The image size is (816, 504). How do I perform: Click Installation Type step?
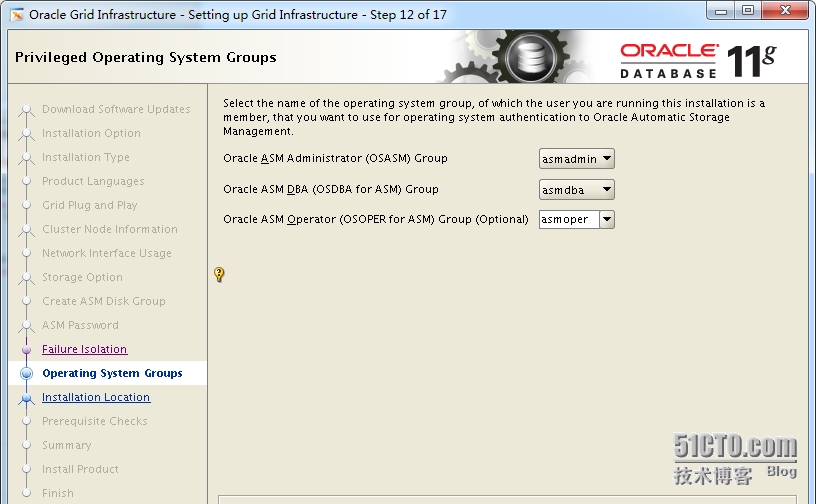(85, 157)
